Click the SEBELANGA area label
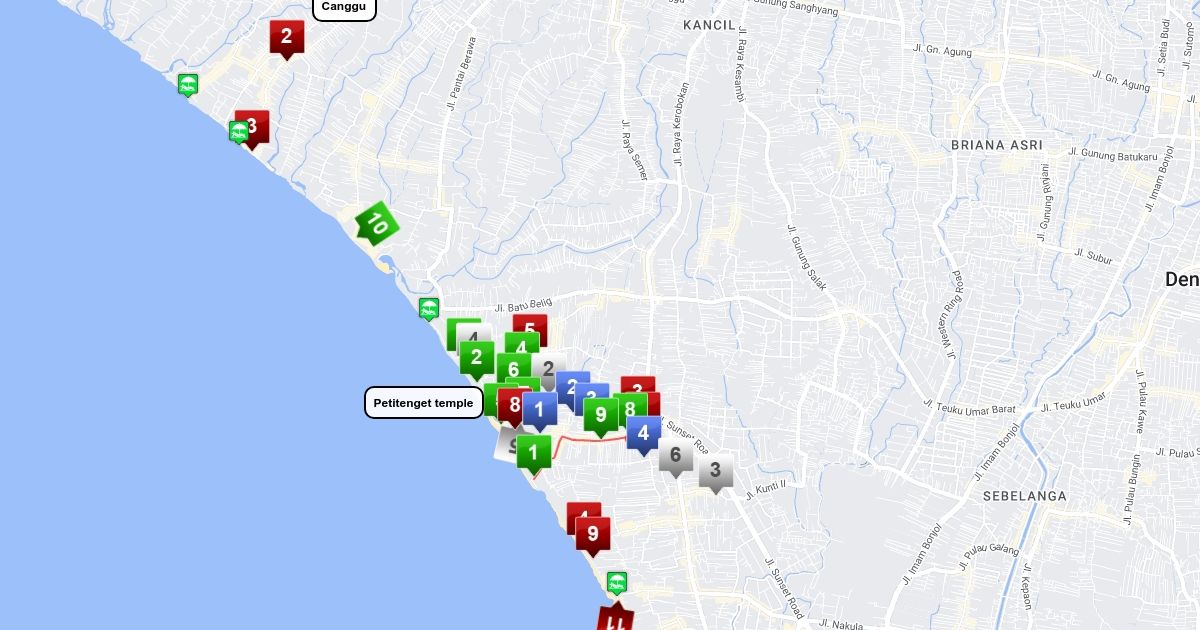This screenshot has height=630, width=1200. click(x=1024, y=496)
